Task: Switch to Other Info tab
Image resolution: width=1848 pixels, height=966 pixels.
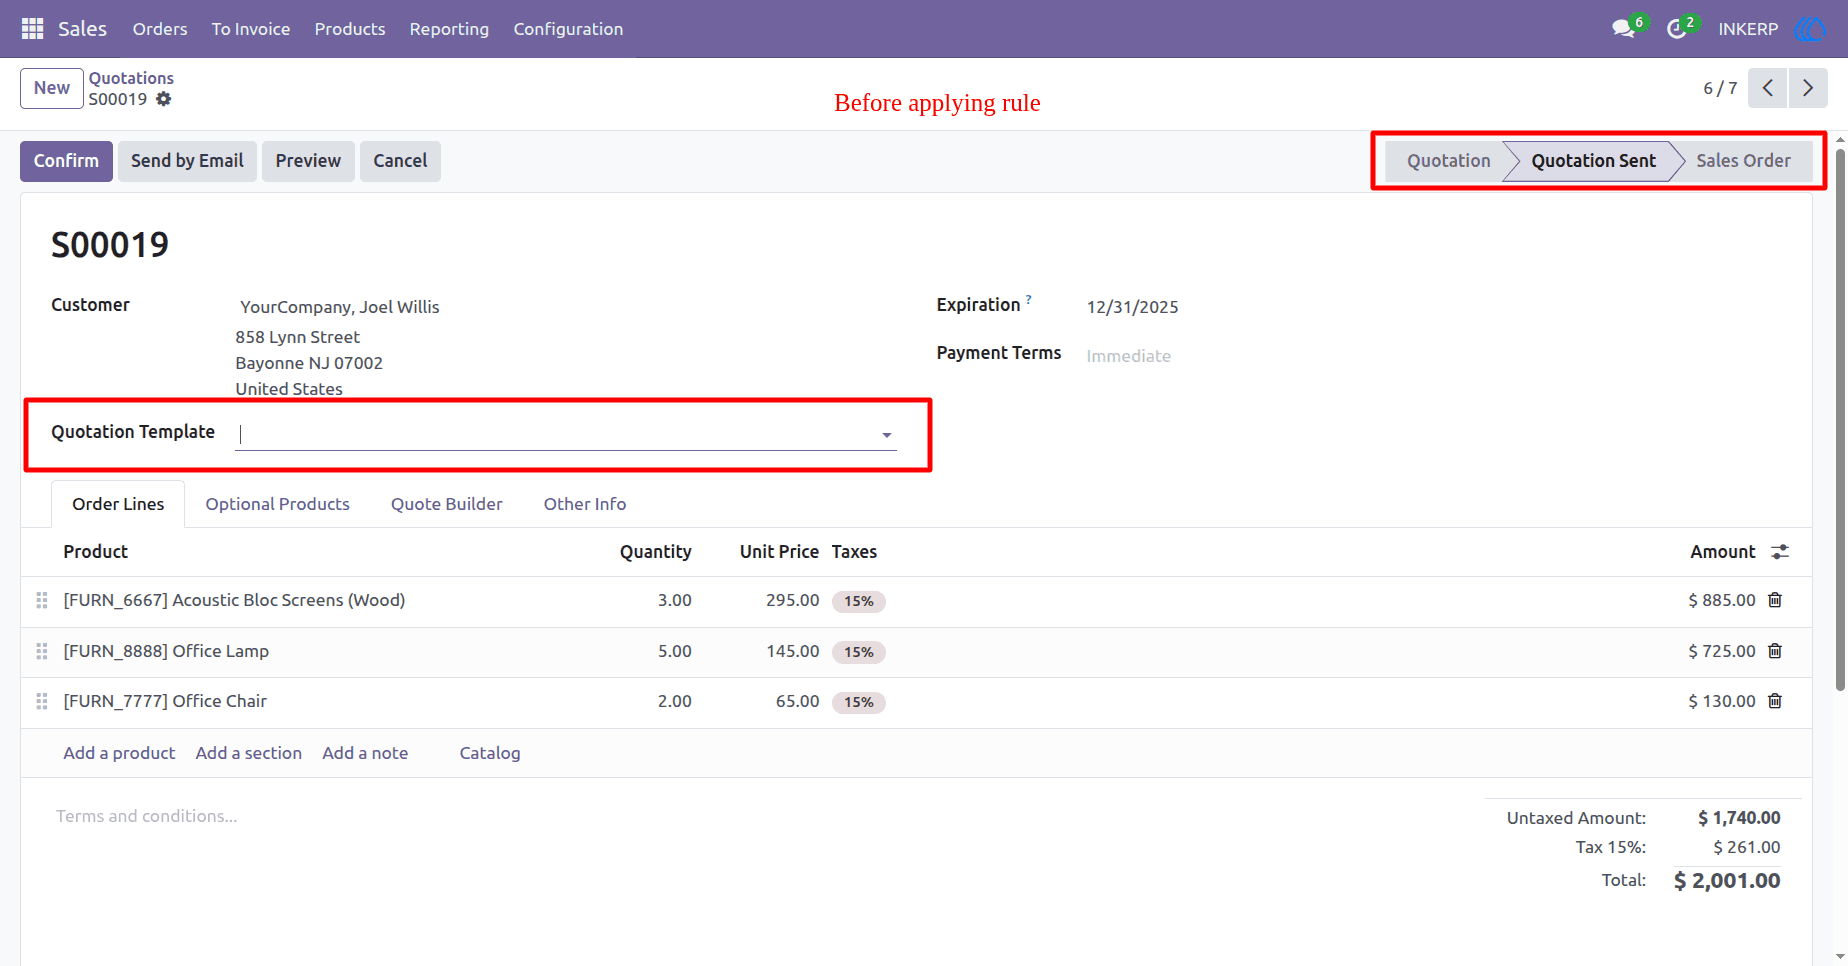Action: click(585, 504)
